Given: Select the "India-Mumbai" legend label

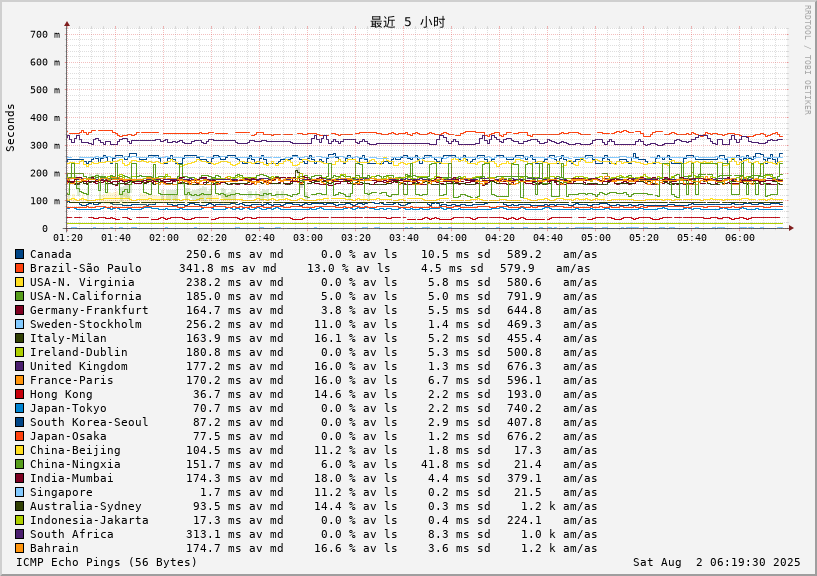Looking at the screenshot, I should pyautogui.click(x=71, y=479).
